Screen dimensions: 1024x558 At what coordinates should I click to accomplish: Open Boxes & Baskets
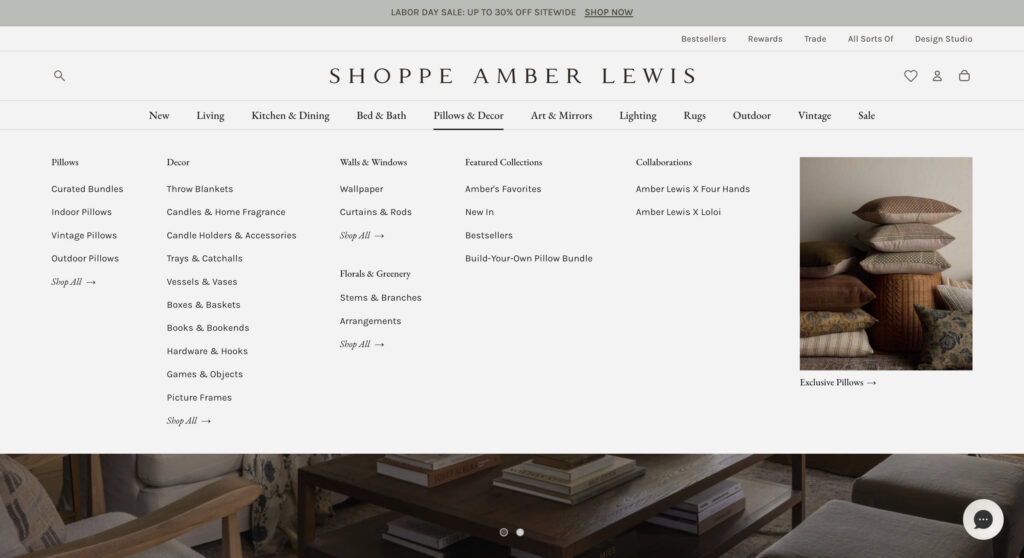point(203,304)
